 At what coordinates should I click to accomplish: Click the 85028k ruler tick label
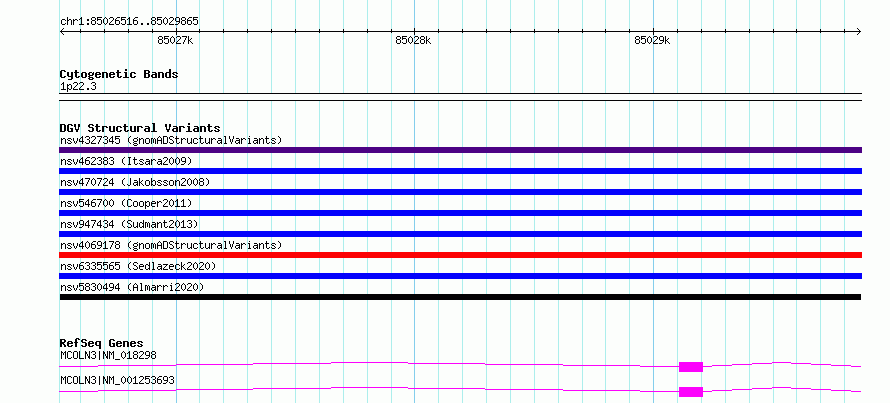tap(413, 41)
